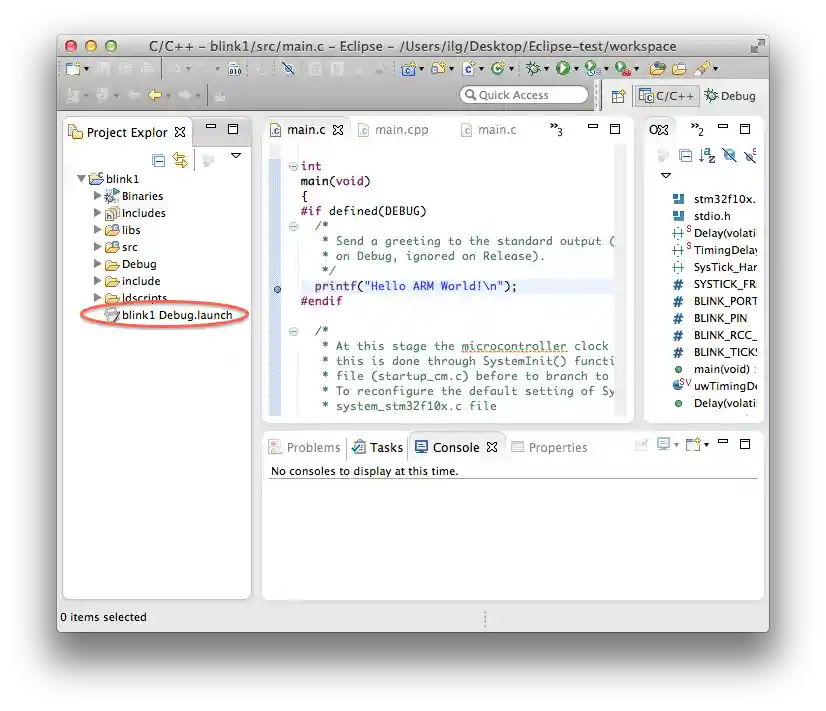826x711 pixels.
Task: Link Project Explorer with the editor
Action: [x=180, y=159]
